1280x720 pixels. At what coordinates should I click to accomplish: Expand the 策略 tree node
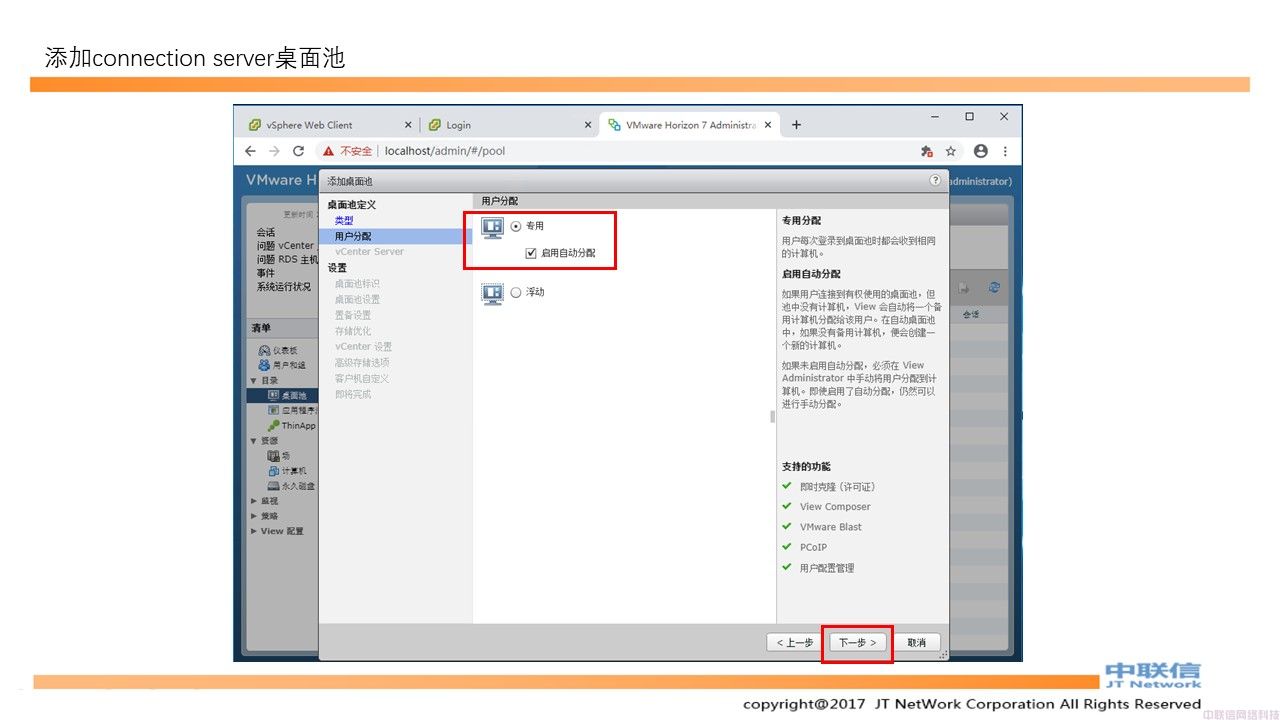click(x=254, y=516)
